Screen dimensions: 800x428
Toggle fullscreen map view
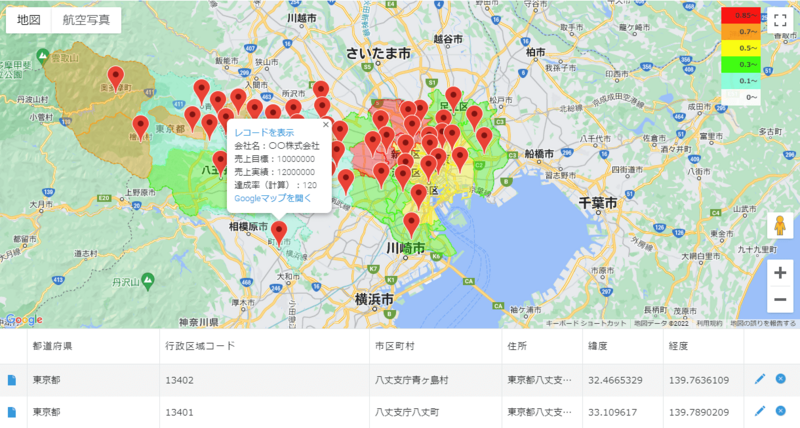780,20
